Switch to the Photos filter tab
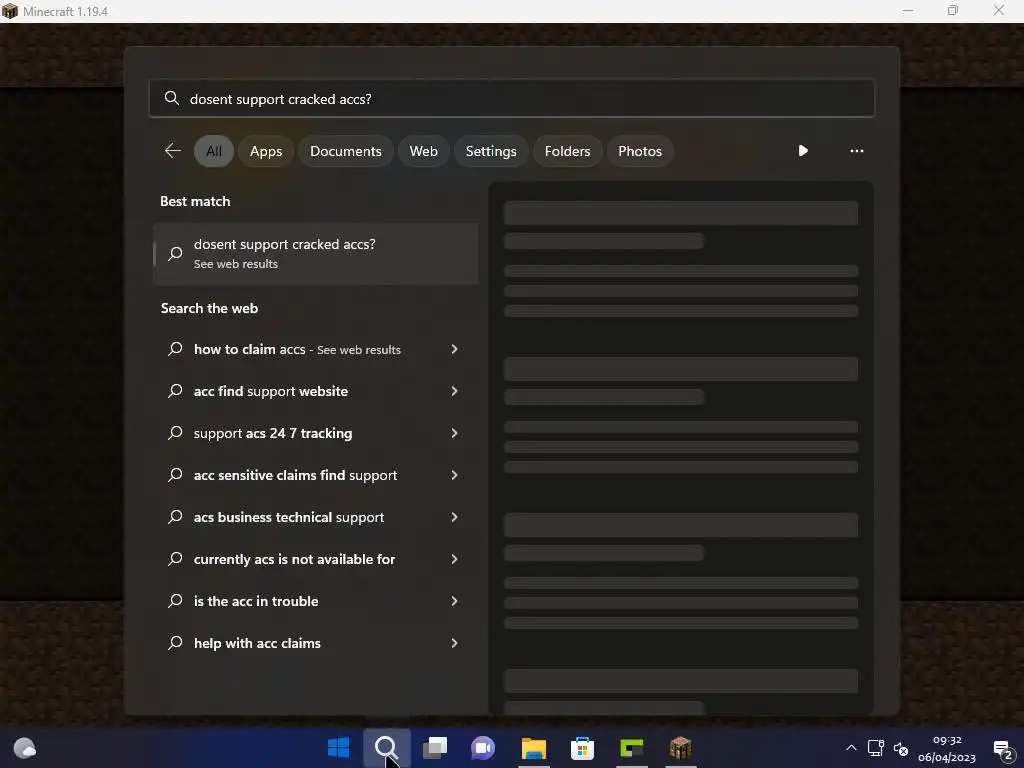This screenshot has width=1024, height=768. tap(640, 151)
